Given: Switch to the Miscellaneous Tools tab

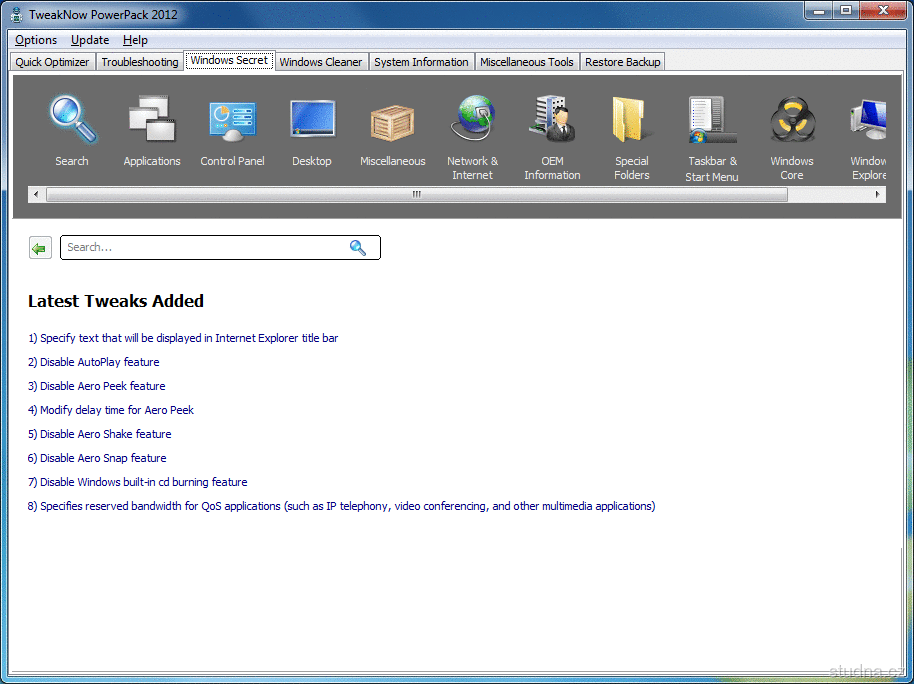Looking at the screenshot, I should click(527, 62).
